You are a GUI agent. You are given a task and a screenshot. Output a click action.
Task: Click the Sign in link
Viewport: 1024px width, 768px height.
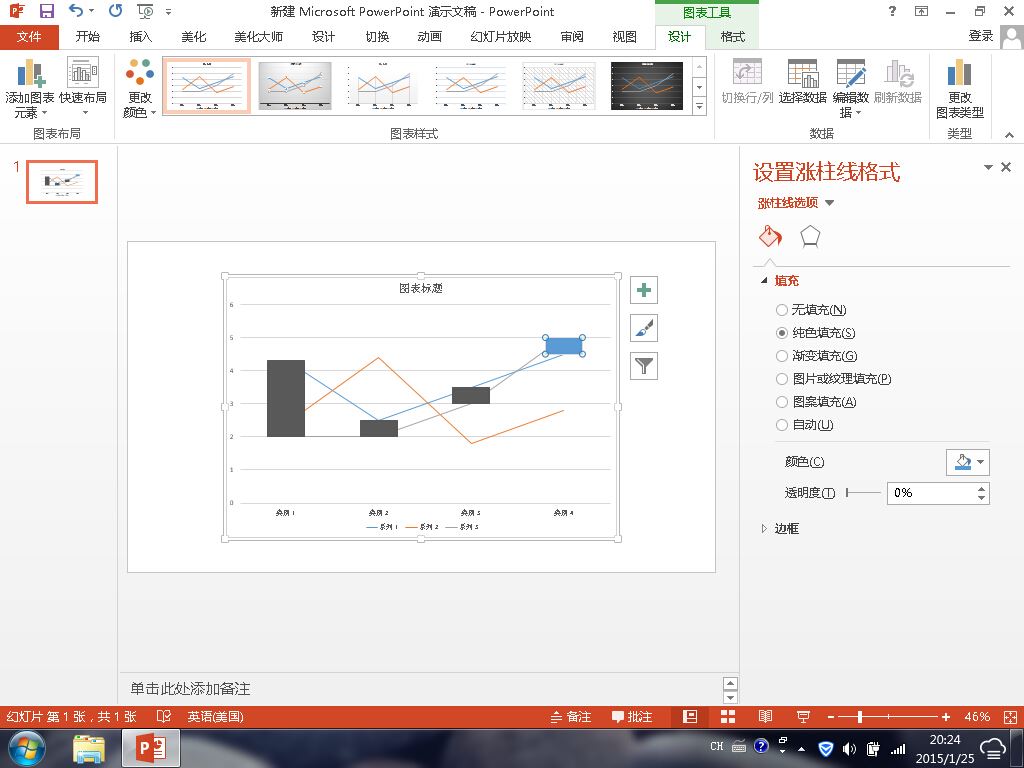(x=980, y=37)
